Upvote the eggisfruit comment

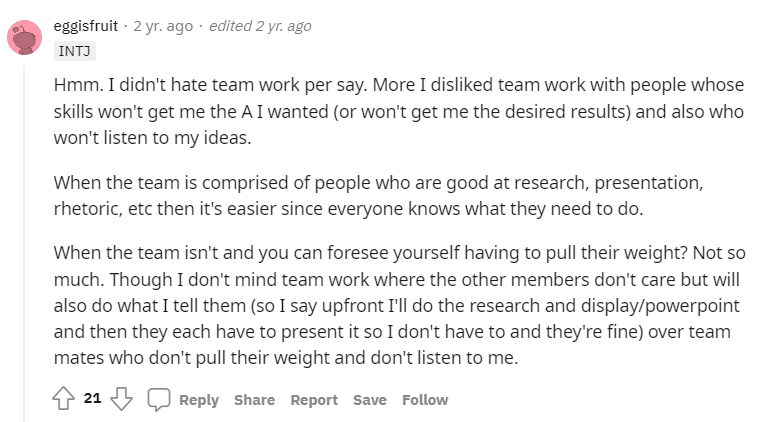click(64, 399)
